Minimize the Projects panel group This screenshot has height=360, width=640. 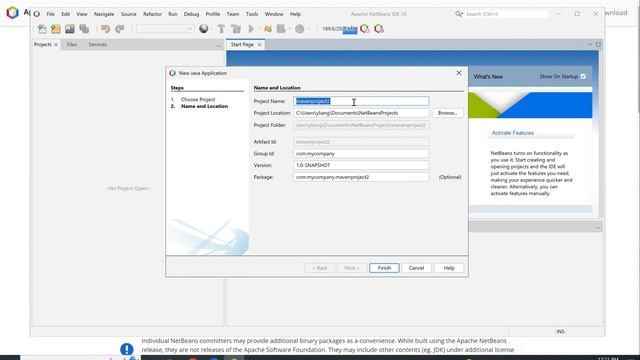tap(218, 45)
